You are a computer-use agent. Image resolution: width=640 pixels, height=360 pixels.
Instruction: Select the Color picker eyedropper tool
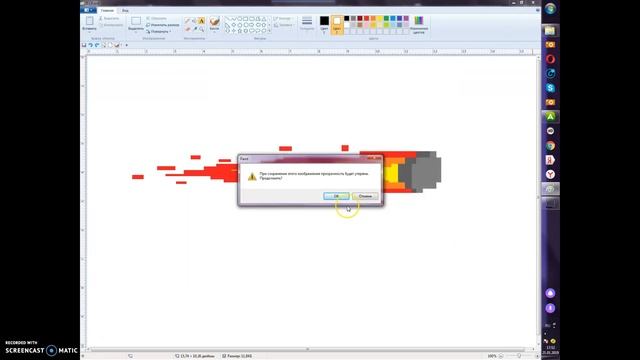(x=194, y=29)
